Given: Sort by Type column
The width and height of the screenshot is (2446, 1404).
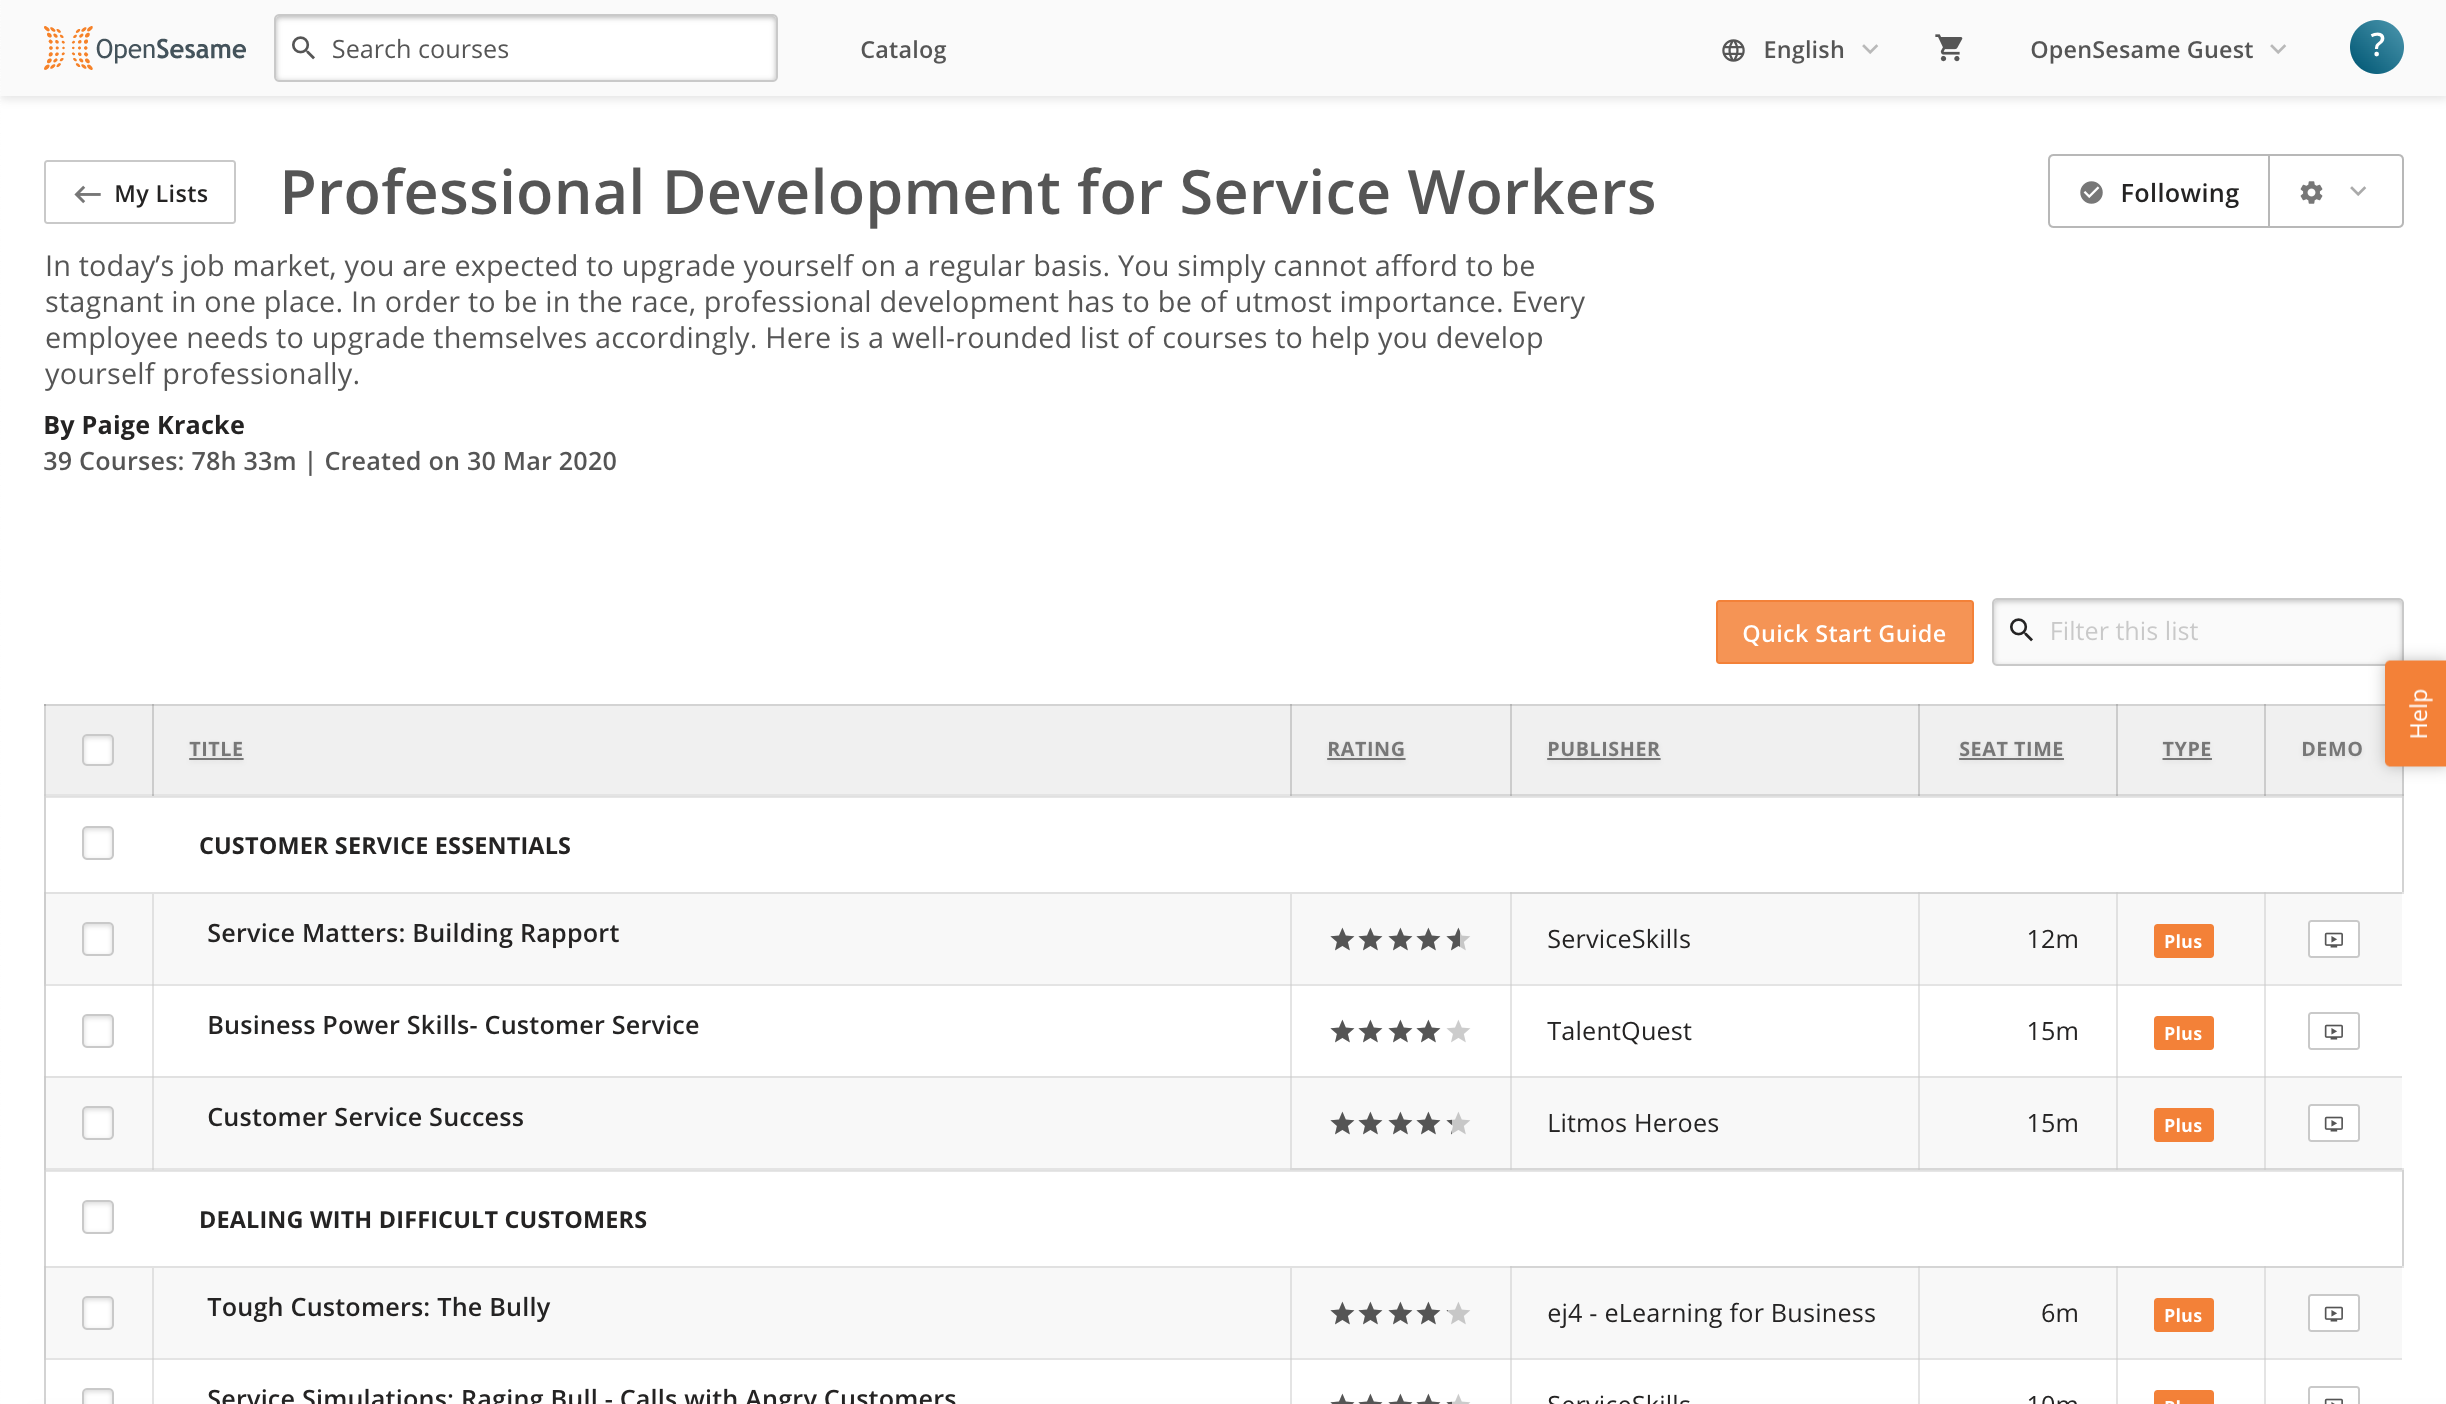Looking at the screenshot, I should (x=2187, y=749).
